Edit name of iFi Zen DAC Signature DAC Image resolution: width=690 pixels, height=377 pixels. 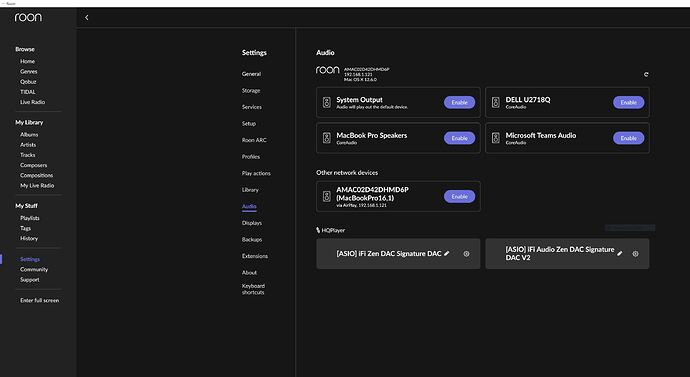point(447,253)
